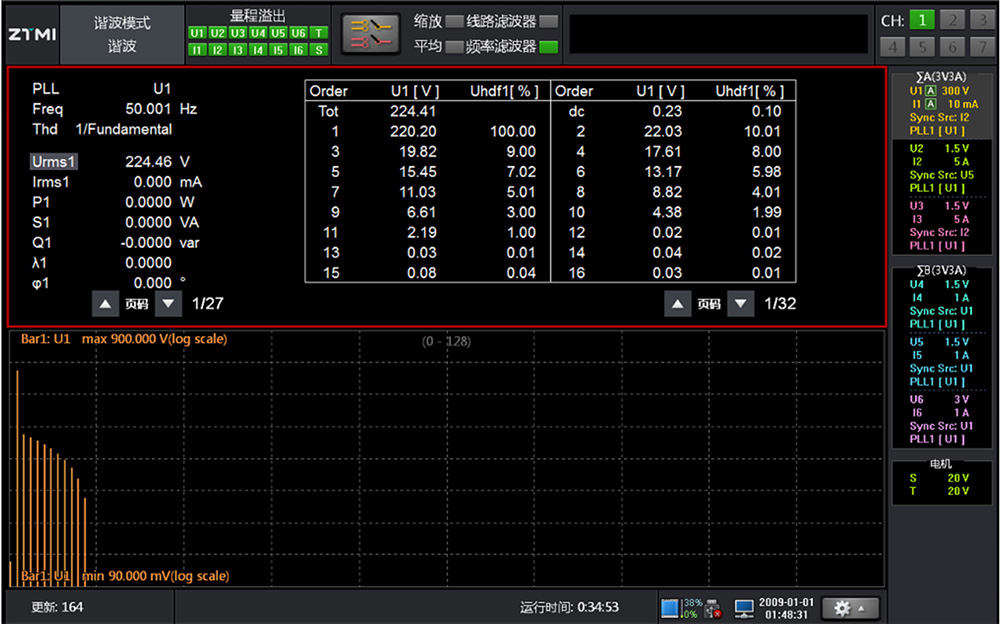1000x624 pixels.
Task: Click the harmonic bar graph area
Action: pos(445,458)
